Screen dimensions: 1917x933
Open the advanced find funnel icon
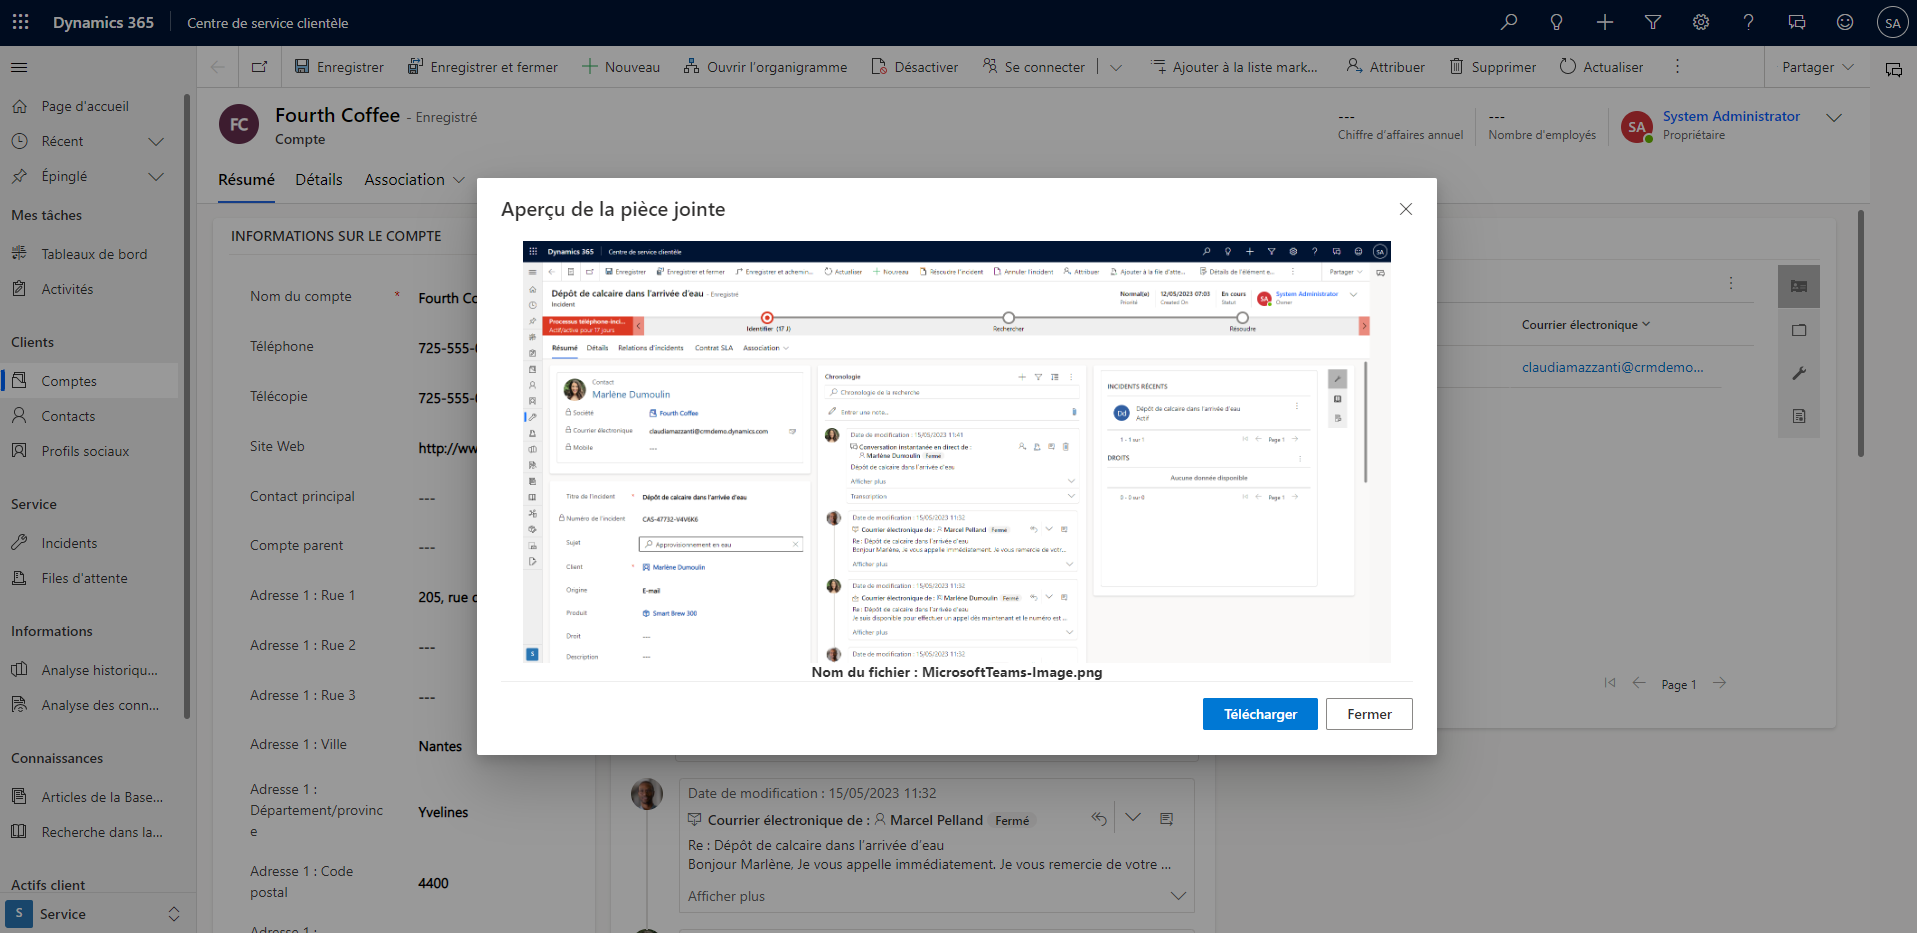pyautogui.click(x=1653, y=22)
